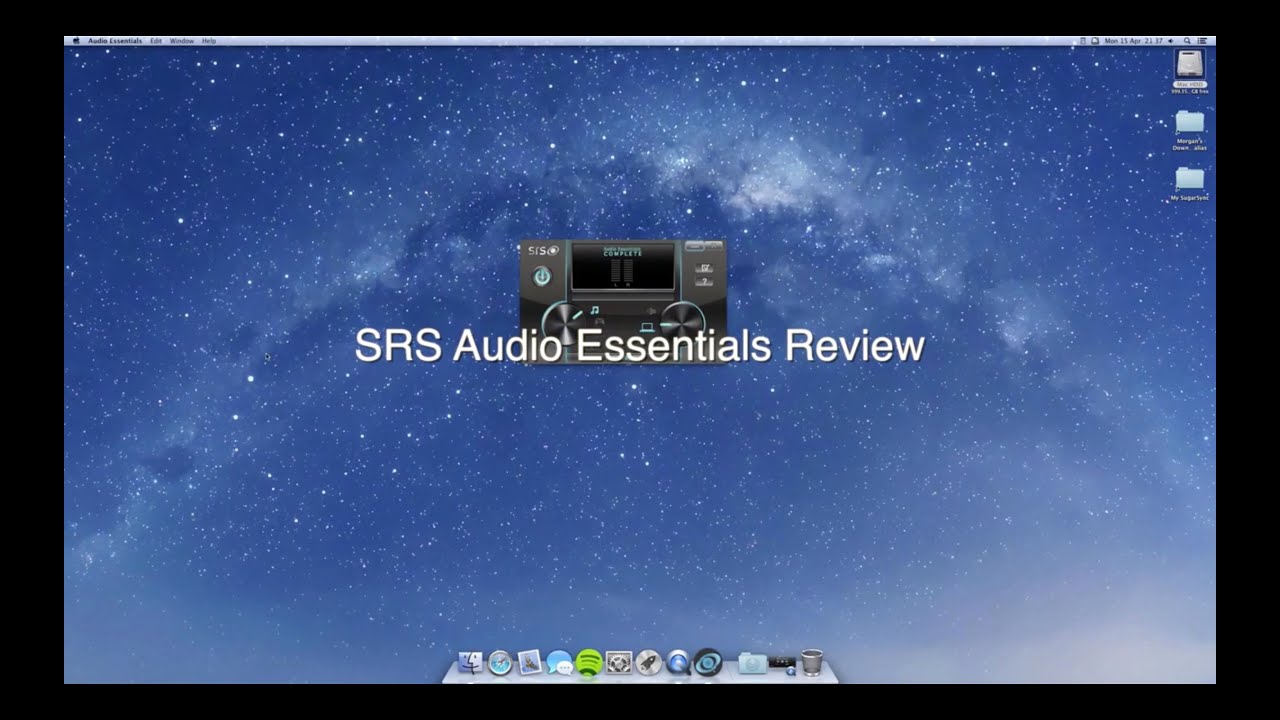
Task: Click the left content mode dial
Action: click(x=563, y=322)
